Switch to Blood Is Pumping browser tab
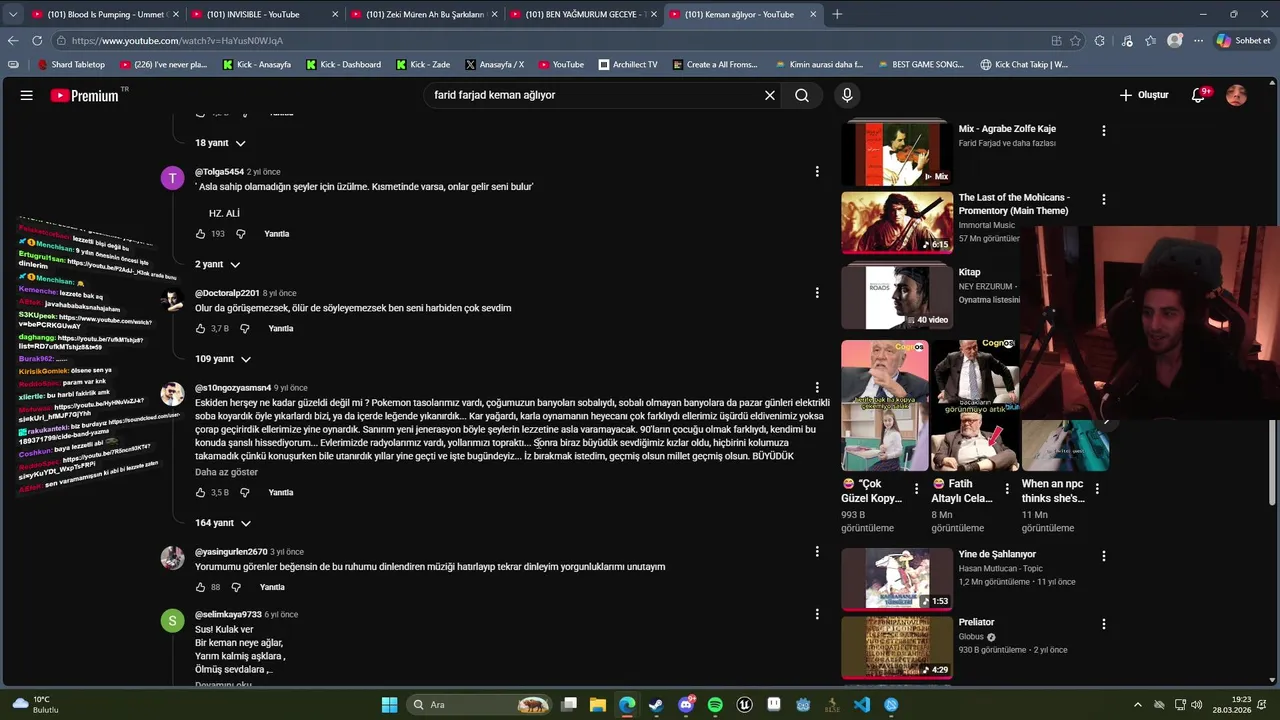The height and width of the screenshot is (720, 1280). (100, 14)
